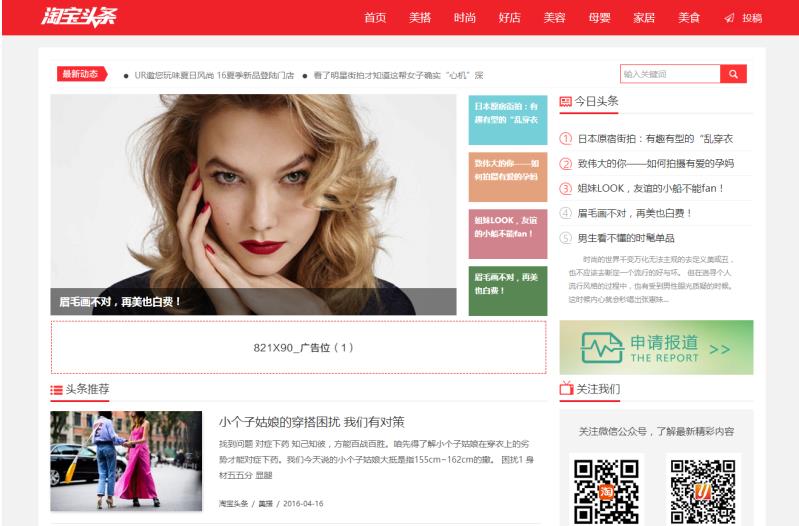
Task: Open the 首页 menu item
Action: (375, 18)
